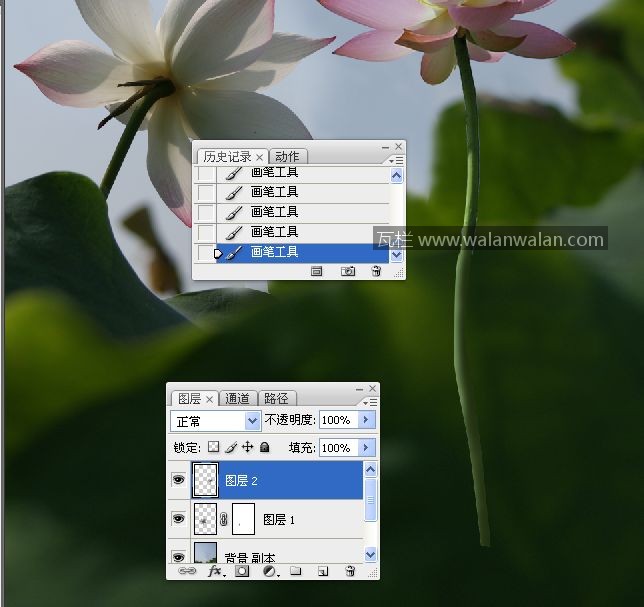Select the 图层 1 layer name
The width and height of the screenshot is (644, 607).
[279, 520]
